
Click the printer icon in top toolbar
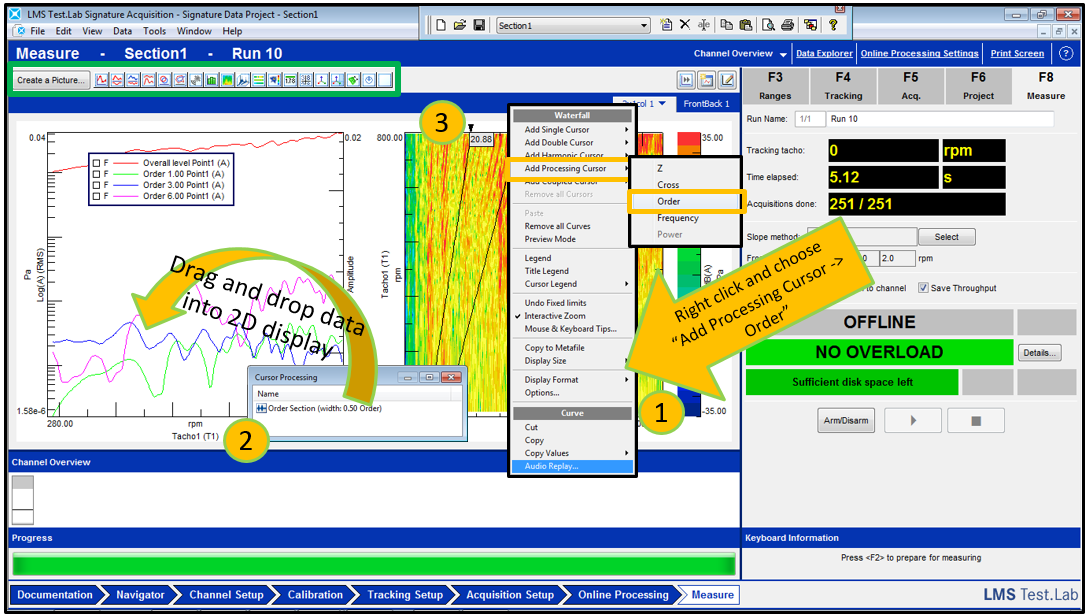point(788,25)
